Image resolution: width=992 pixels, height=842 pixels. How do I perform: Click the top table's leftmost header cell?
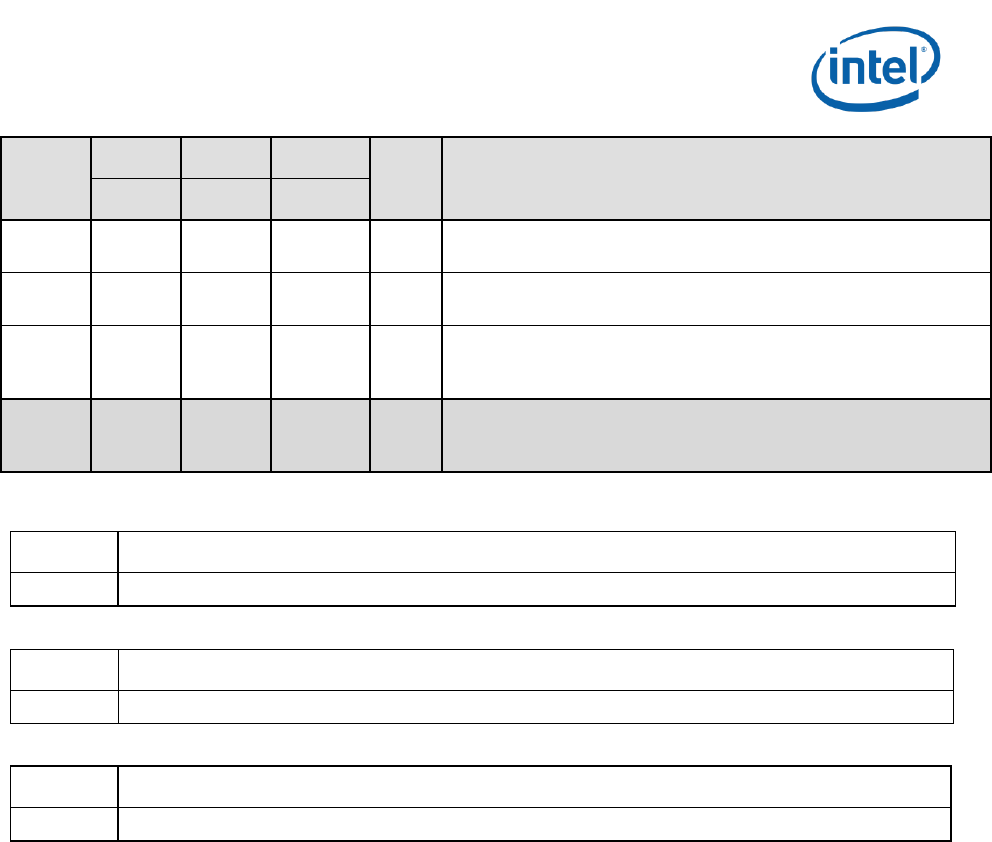[x=46, y=178]
